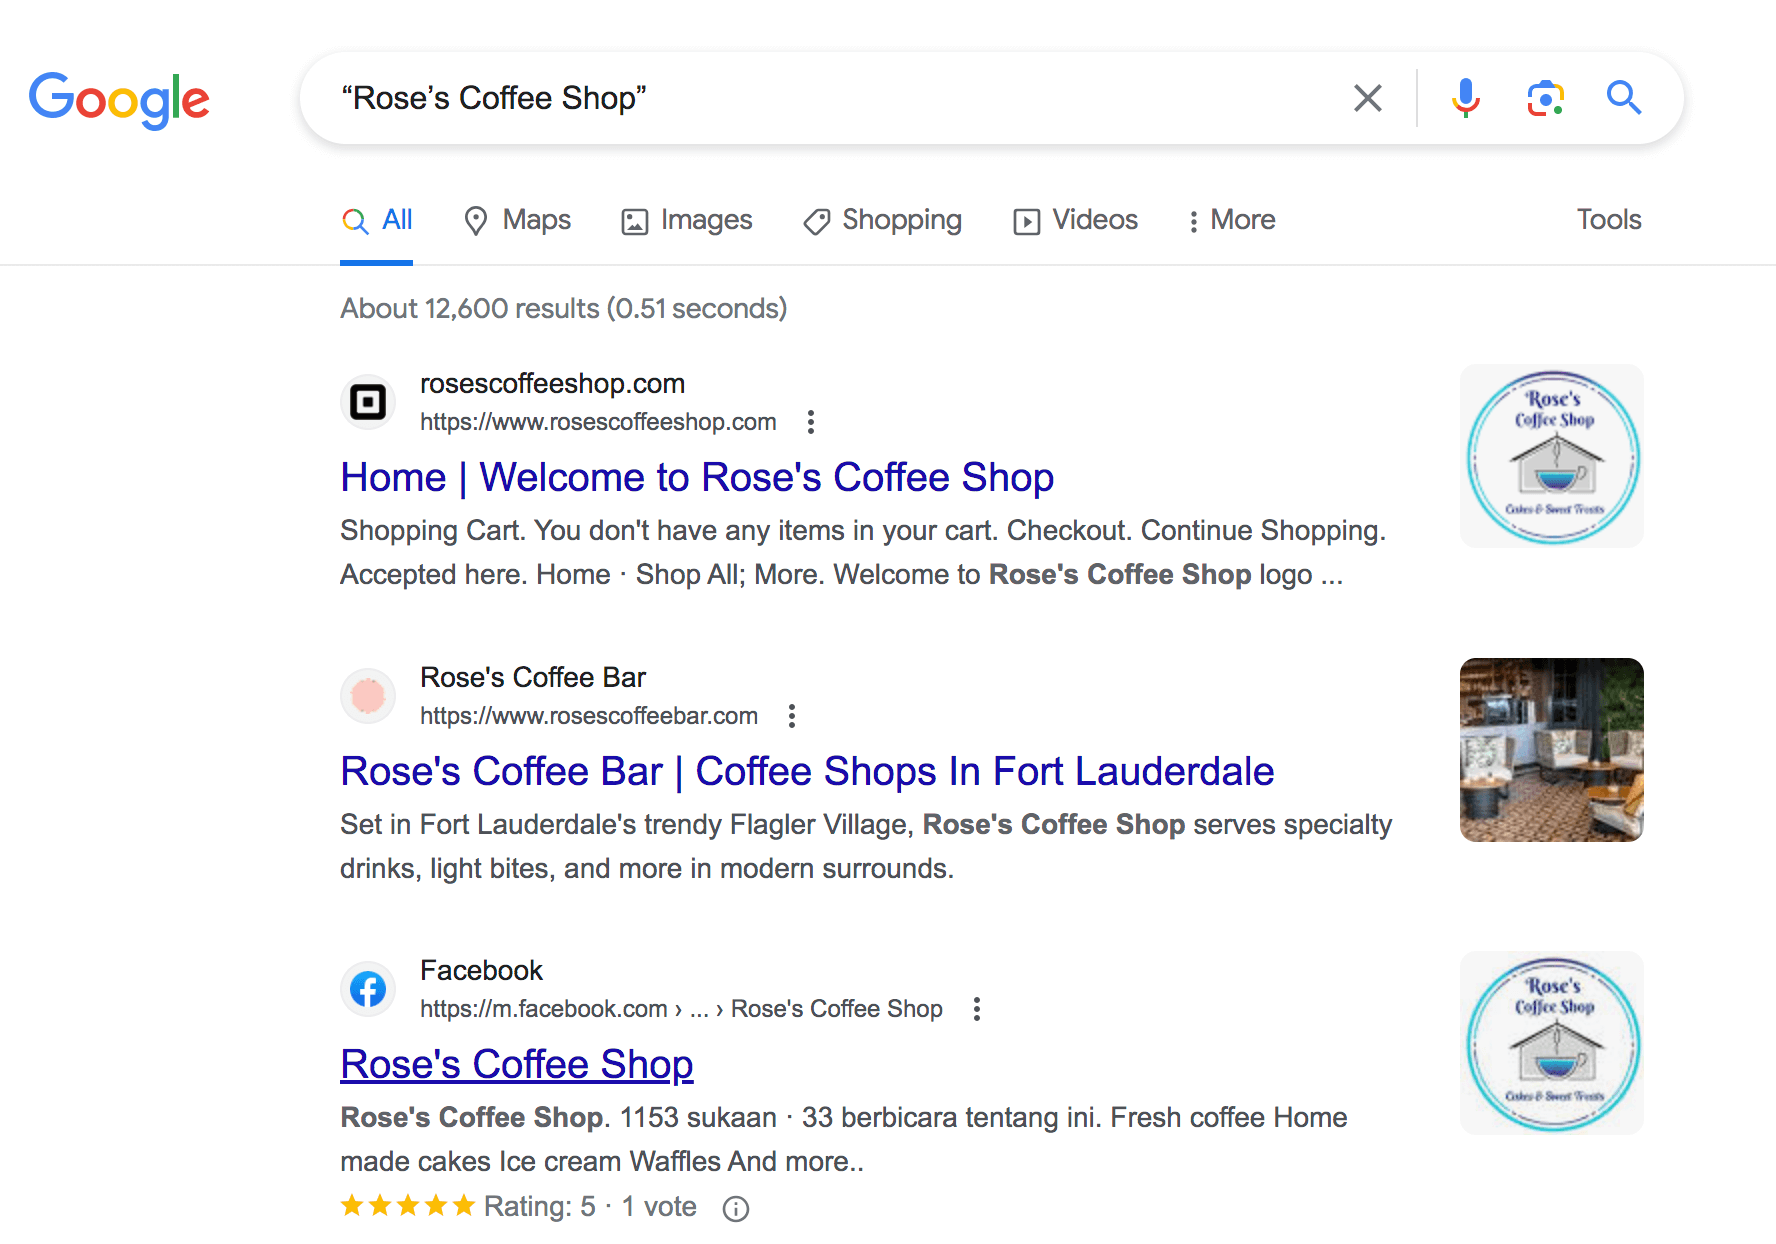This screenshot has width=1776, height=1244.
Task: Click the rosescoffeeshop.com site favicon
Action: 367,402
